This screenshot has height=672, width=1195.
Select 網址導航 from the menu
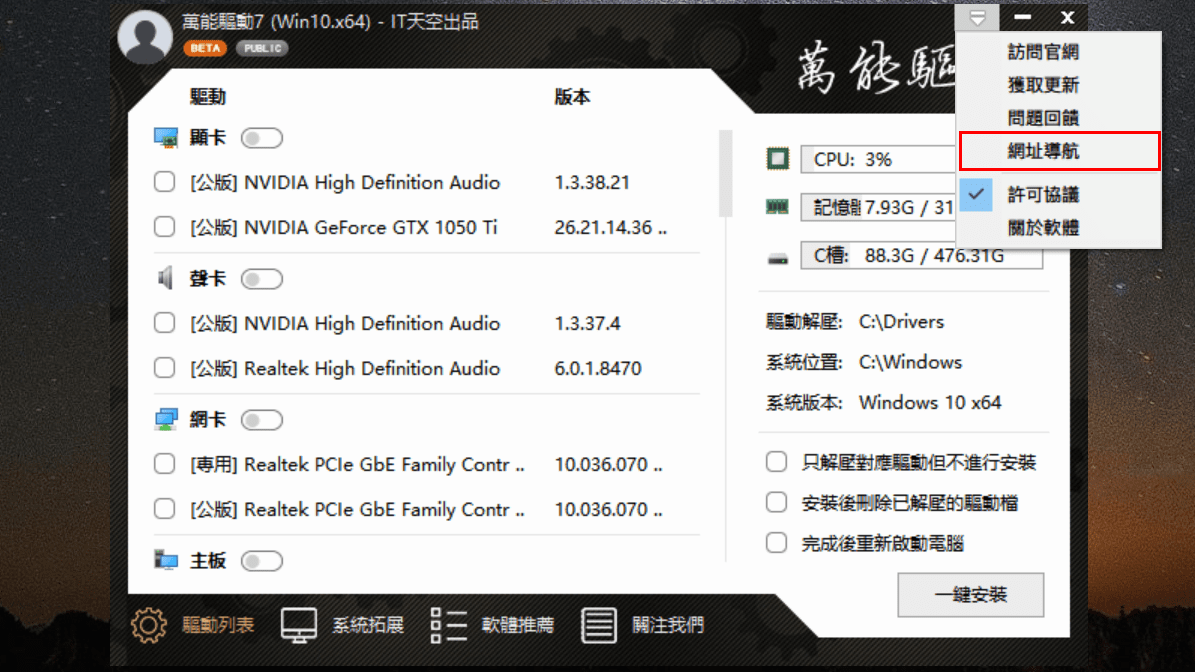pos(1043,150)
